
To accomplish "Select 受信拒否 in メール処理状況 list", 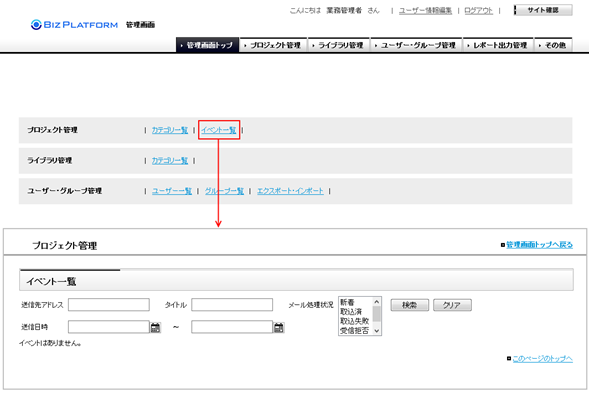I will [x=355, y=330].
